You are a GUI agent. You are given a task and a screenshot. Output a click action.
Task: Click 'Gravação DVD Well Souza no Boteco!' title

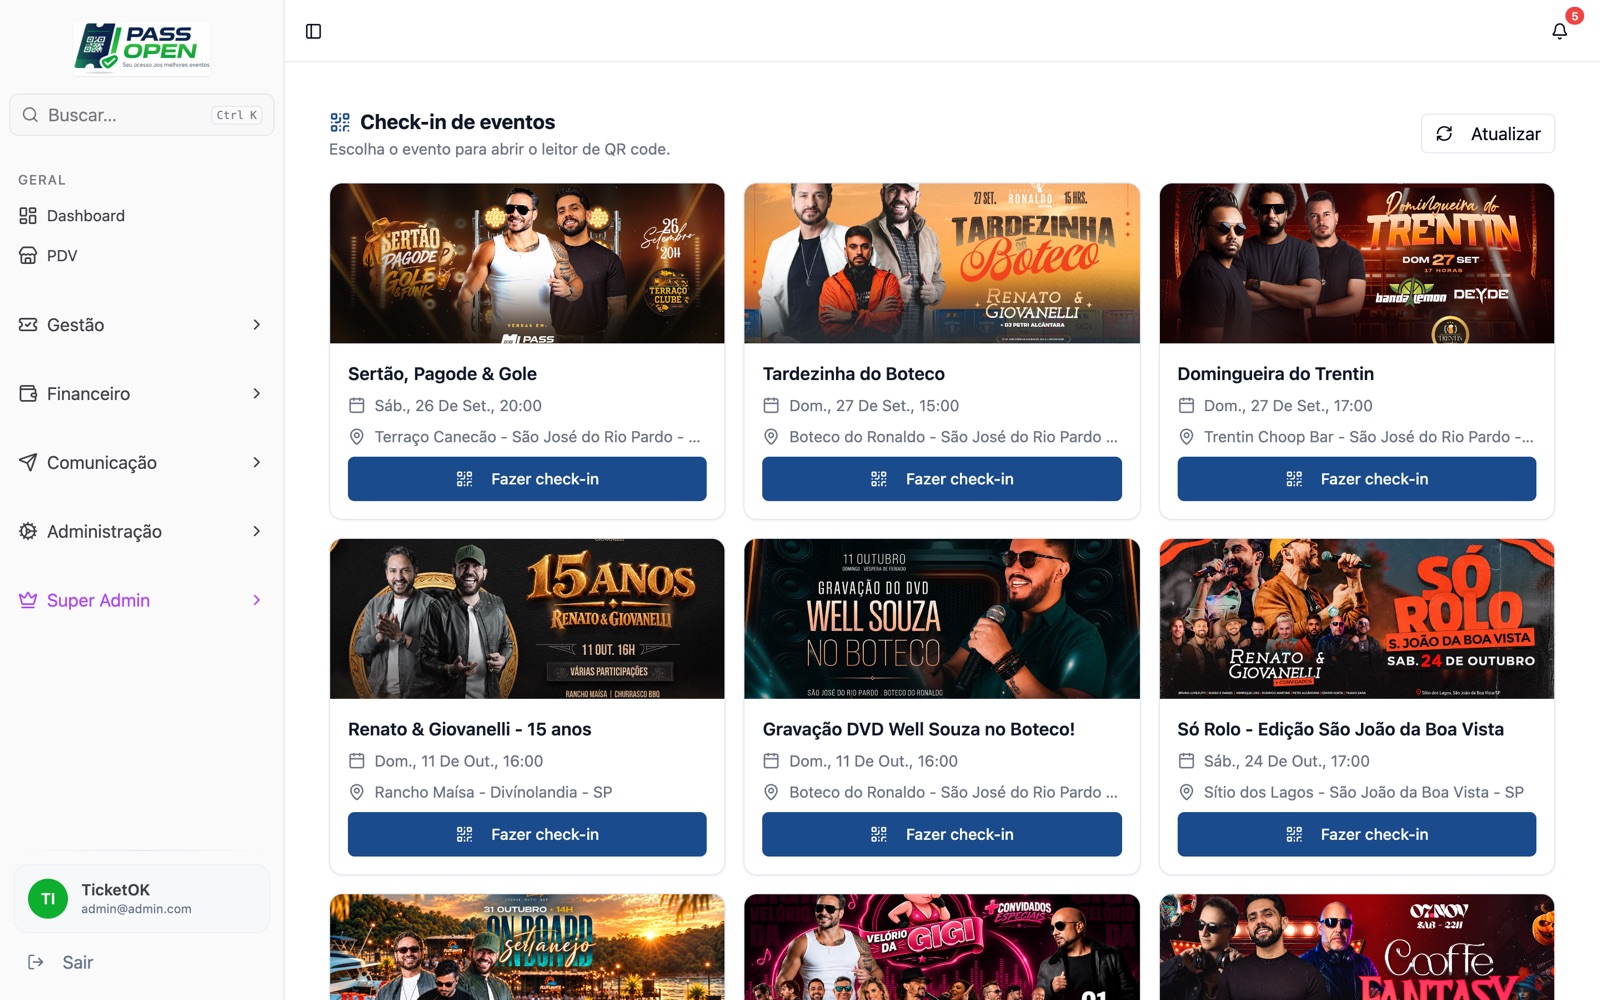[918, 729]
